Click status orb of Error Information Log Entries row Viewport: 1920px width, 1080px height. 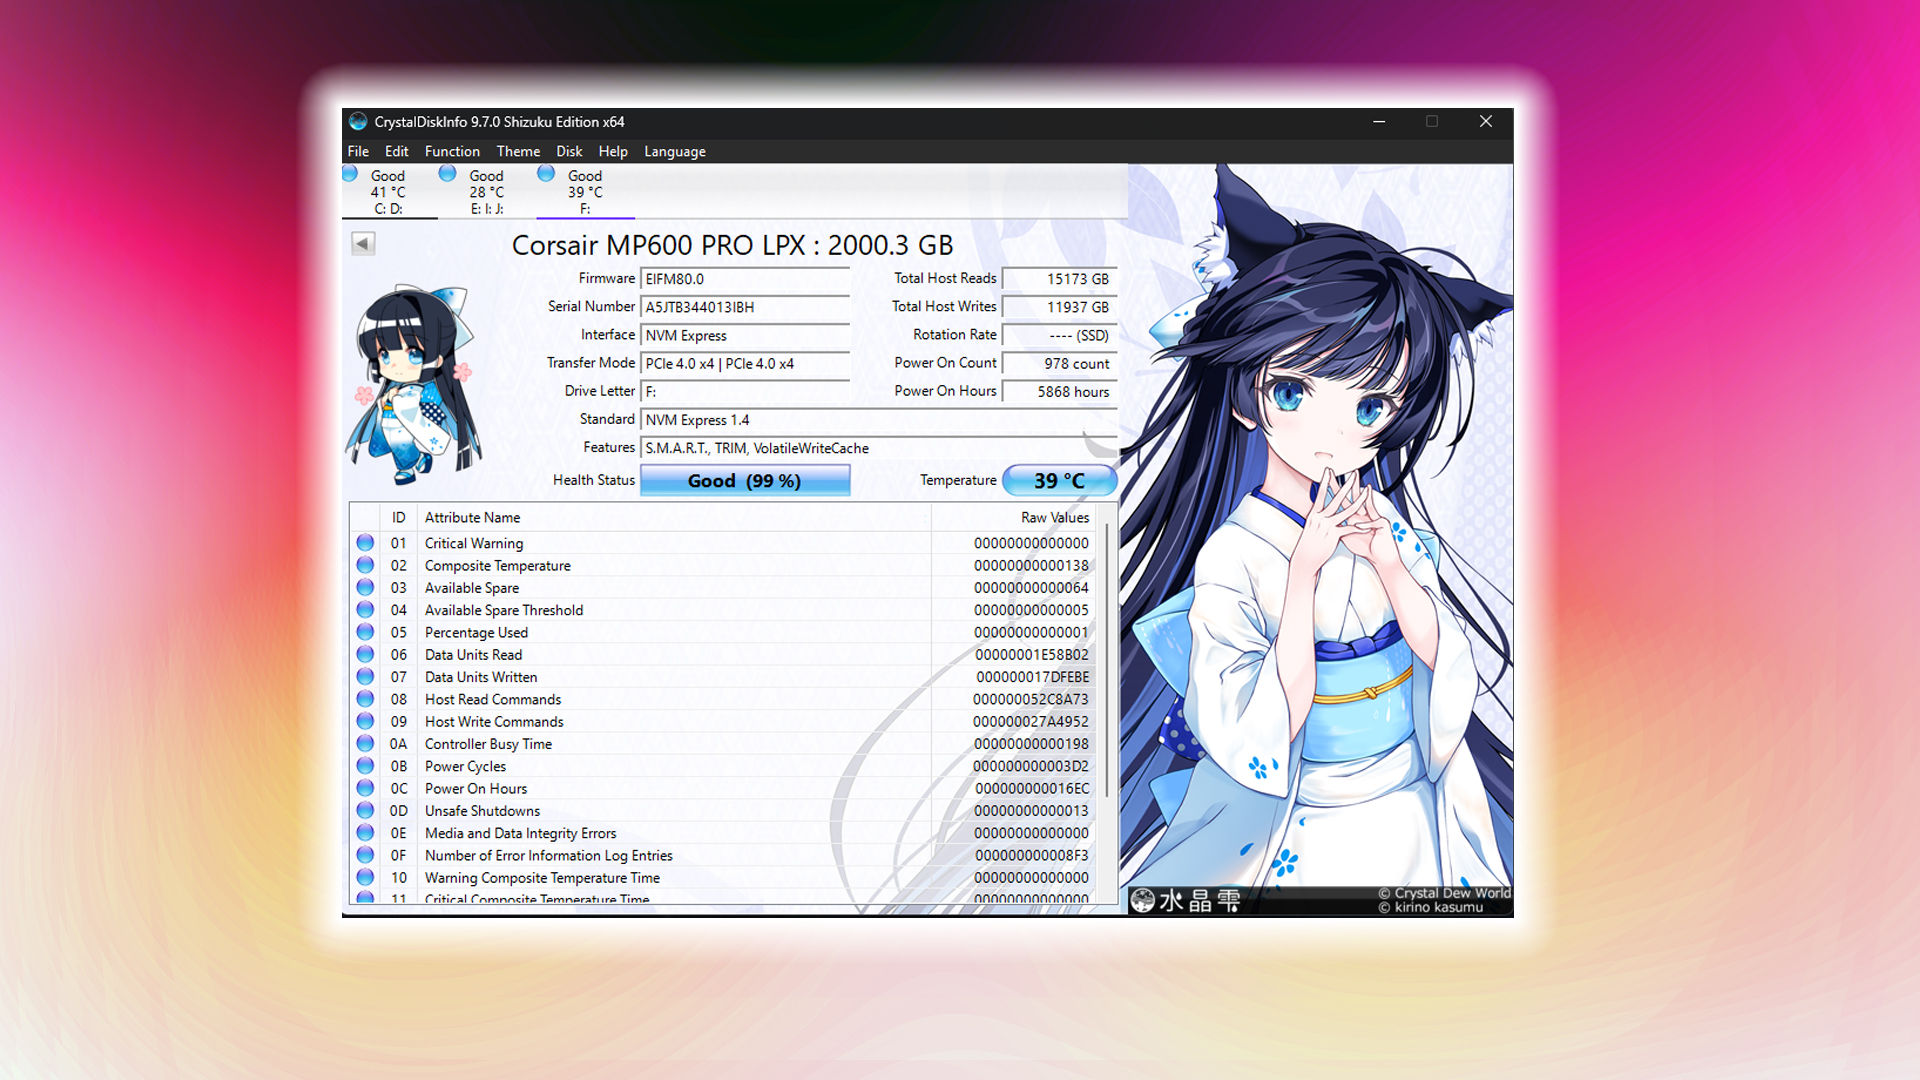(x=366, y=856)
